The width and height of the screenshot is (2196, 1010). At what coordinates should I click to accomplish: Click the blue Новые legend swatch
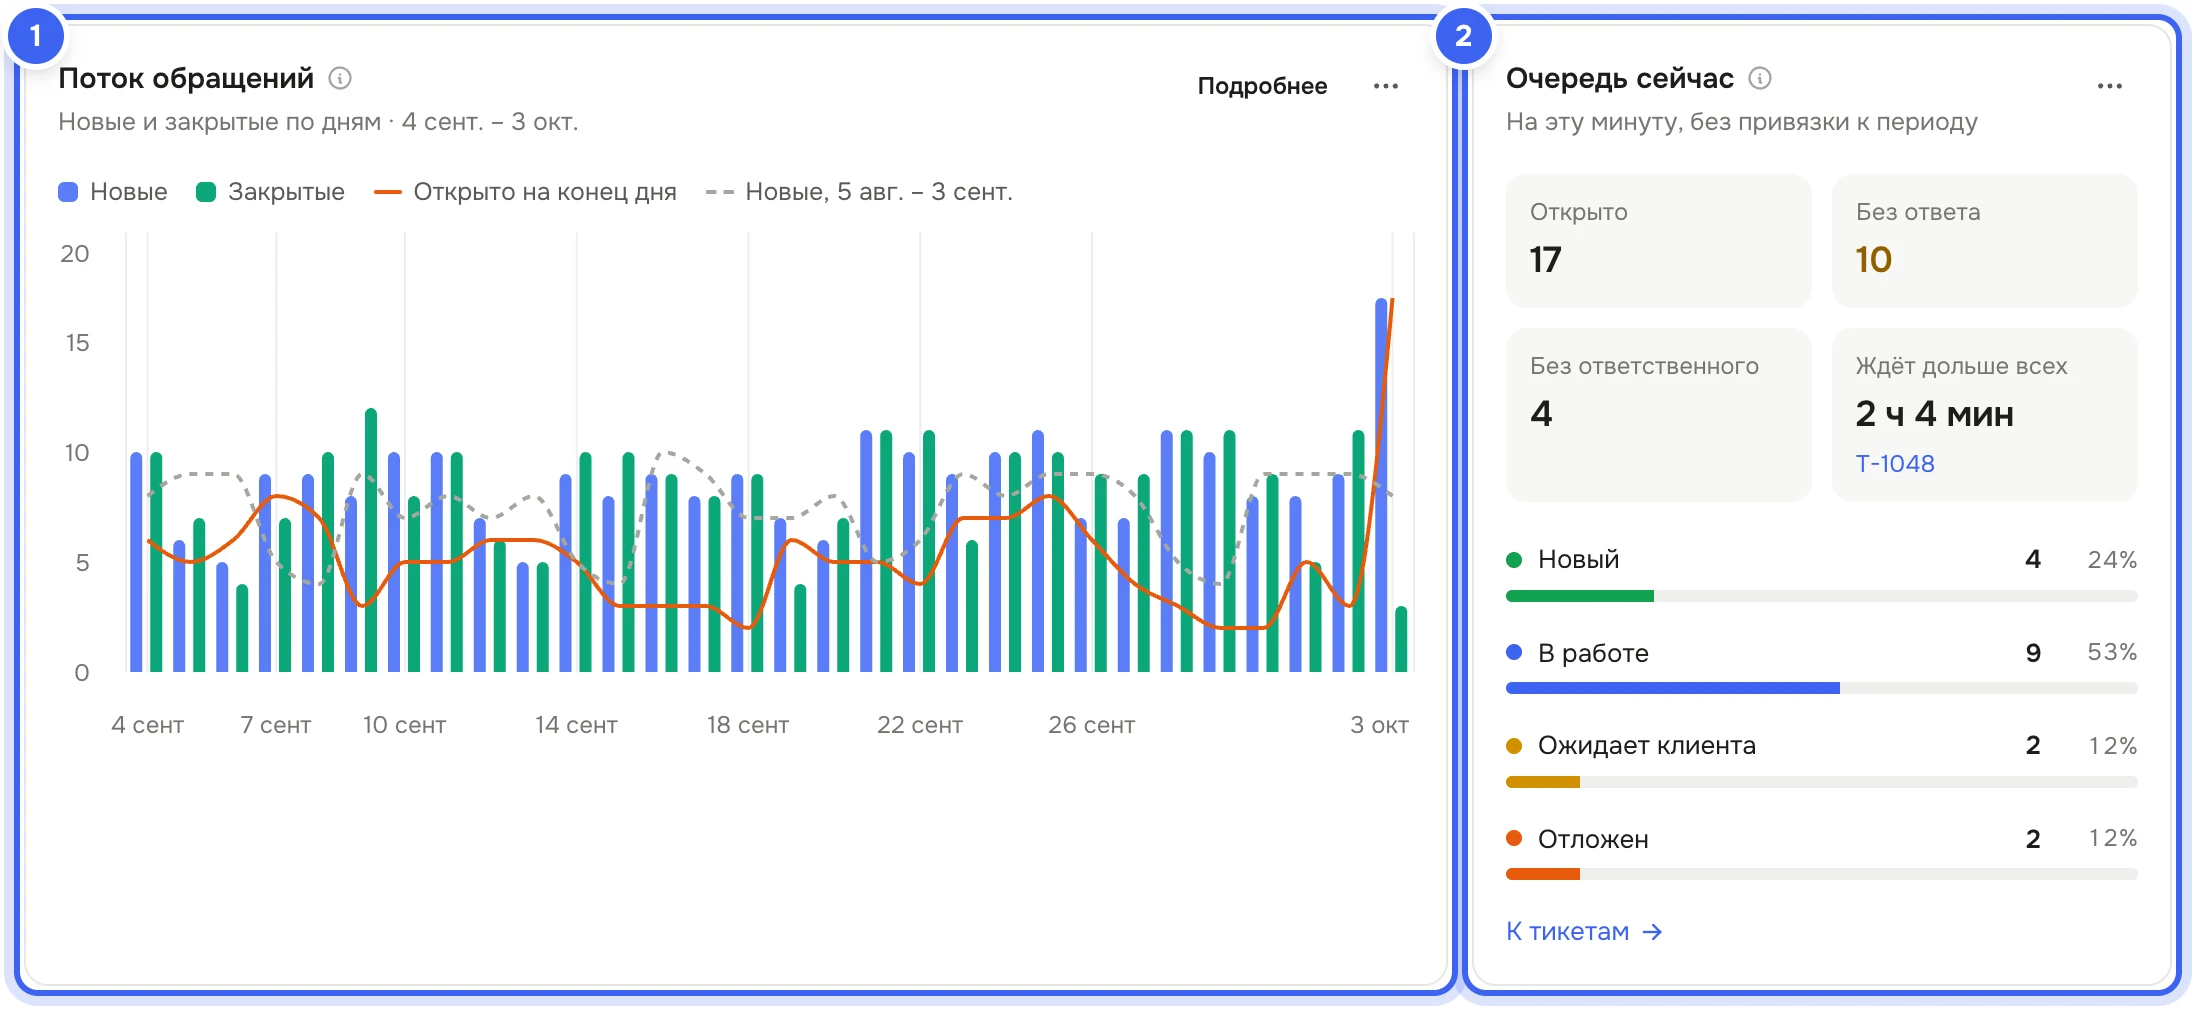(x=68, y=192)
